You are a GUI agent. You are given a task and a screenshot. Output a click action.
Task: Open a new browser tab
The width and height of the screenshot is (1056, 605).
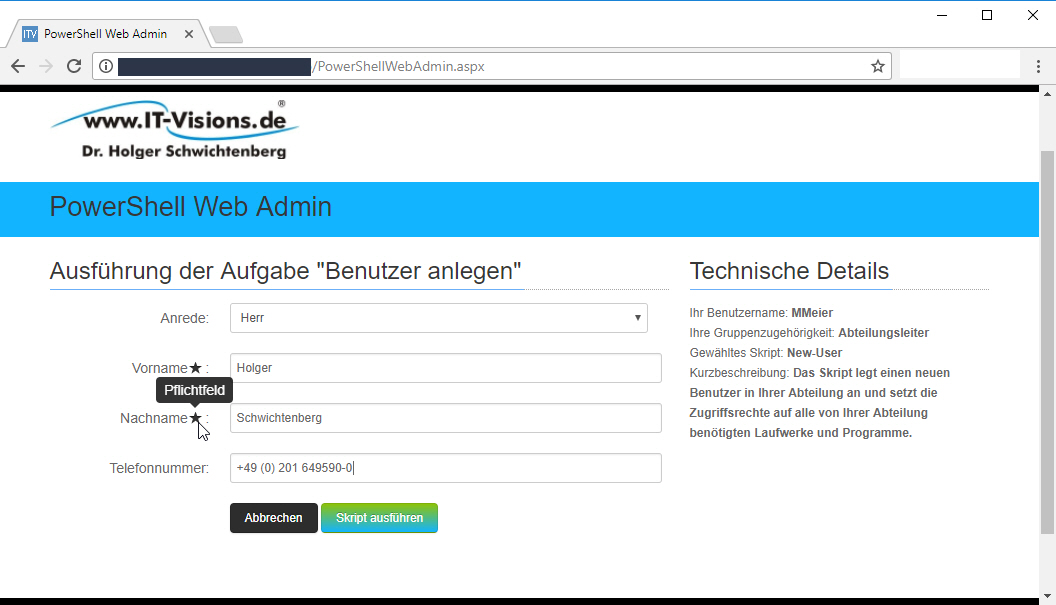click(x=226, y=35)
